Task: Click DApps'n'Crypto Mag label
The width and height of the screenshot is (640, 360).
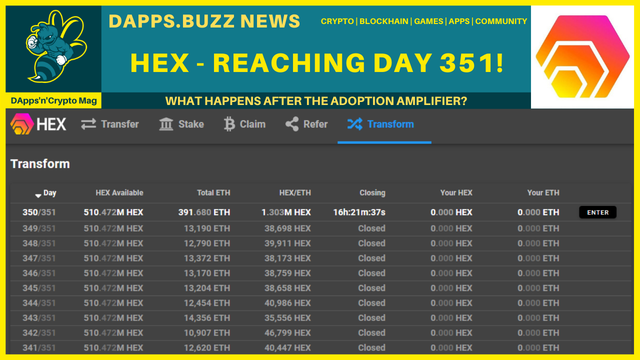Action: click(53, 101)
